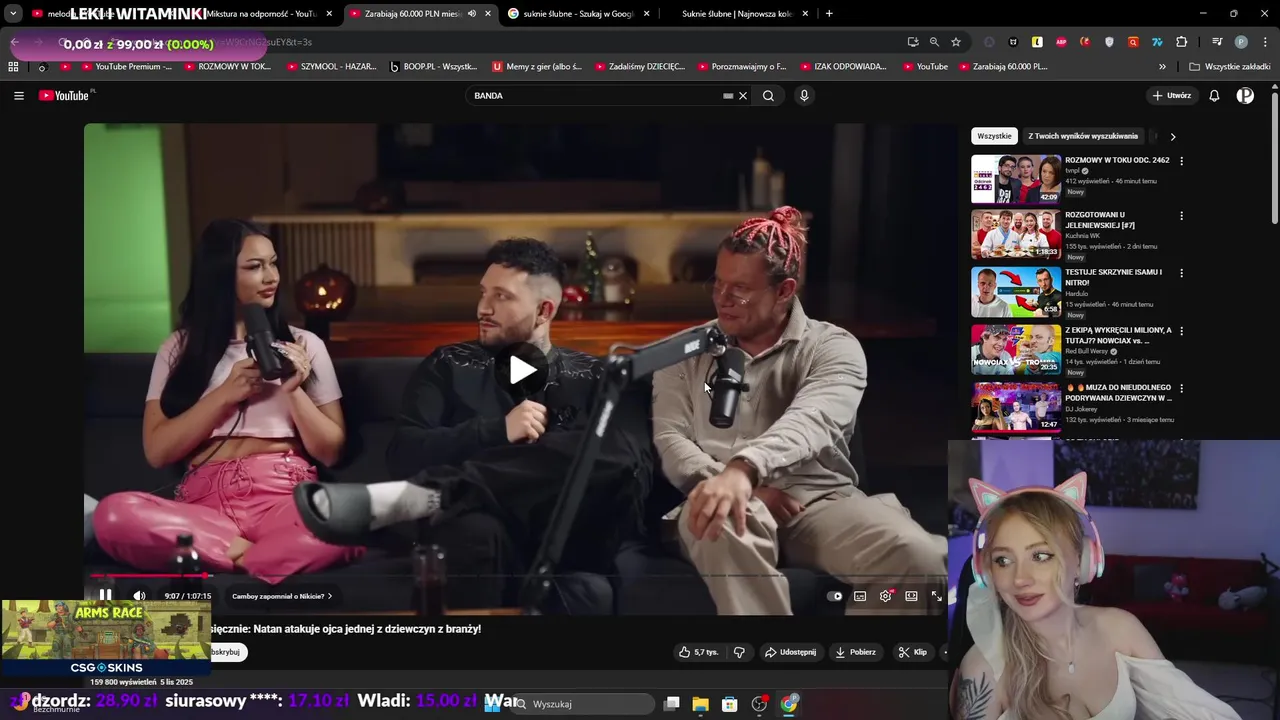Open Task View on the taskbar
Screen dimensions: 1280x720
672,704
